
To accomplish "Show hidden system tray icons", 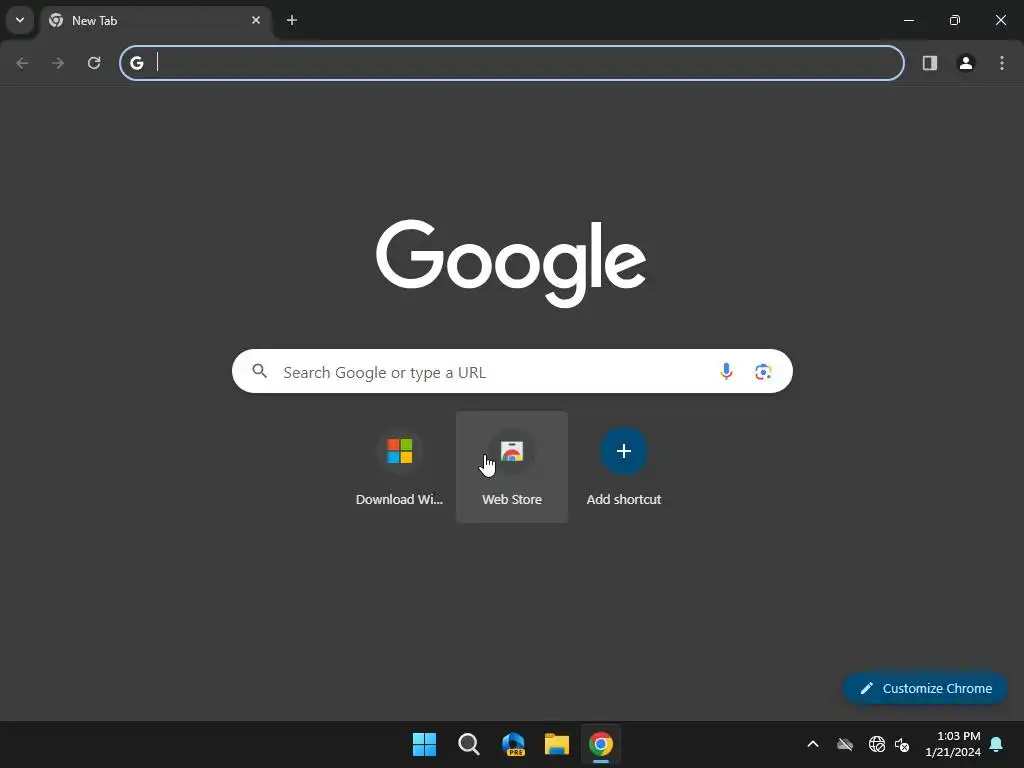I will coord(813,744).
